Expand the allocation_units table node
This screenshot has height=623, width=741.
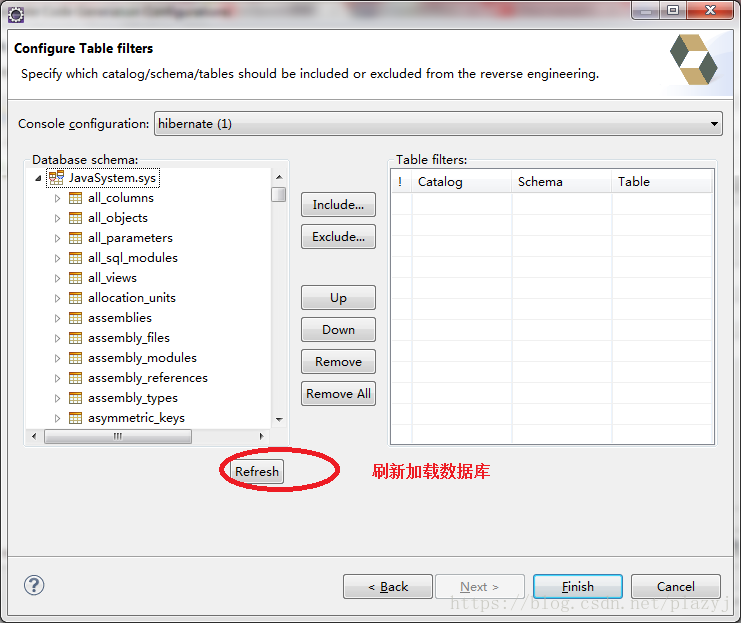click(x=58, y=298)
